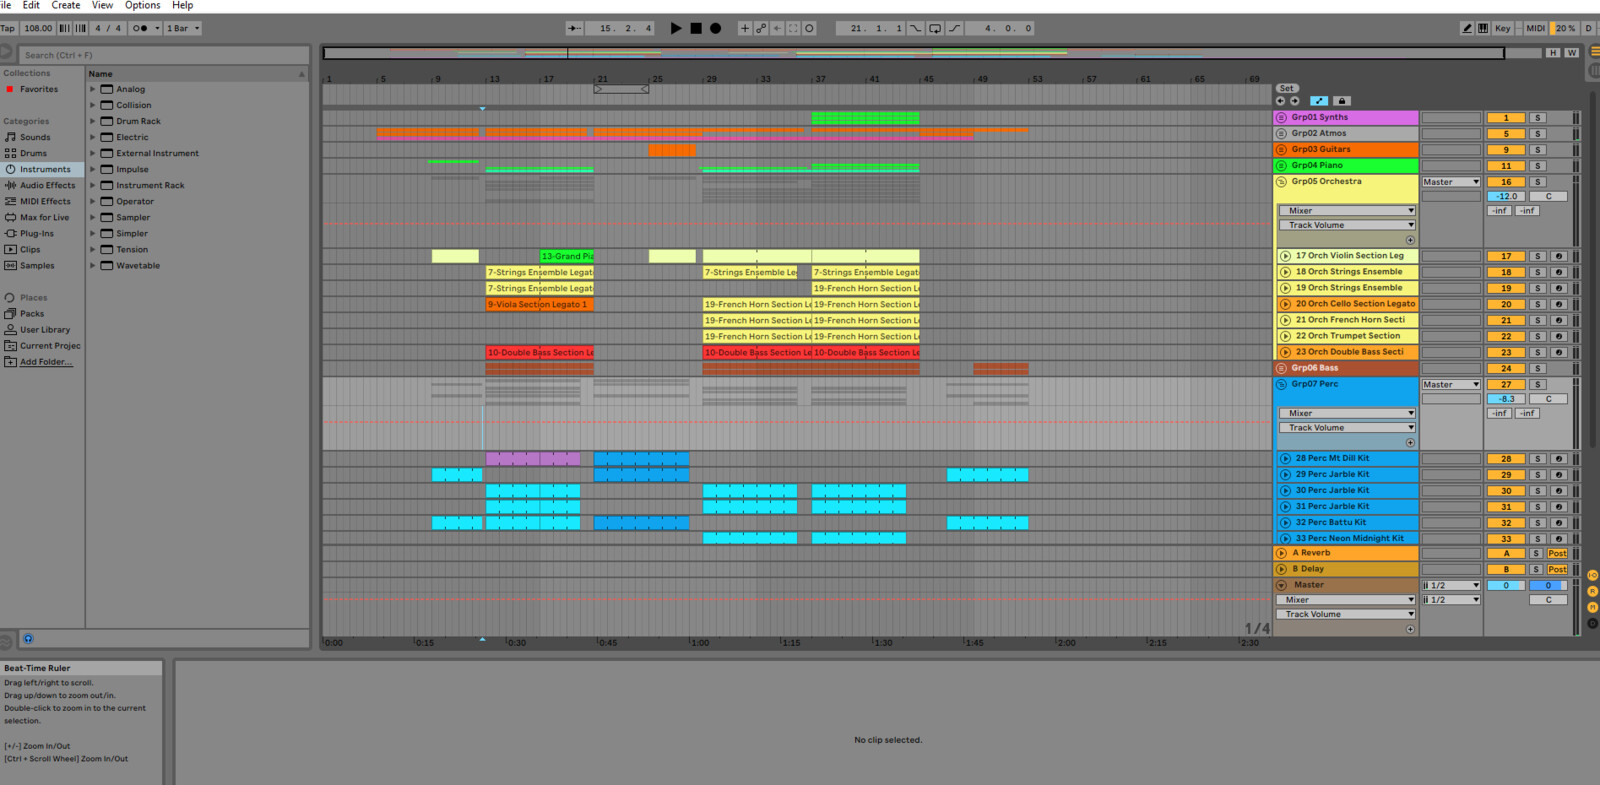The image size is (1600, 785).
Task: Toggle Automation Arm icon in transport
Action: pos(761,28)
